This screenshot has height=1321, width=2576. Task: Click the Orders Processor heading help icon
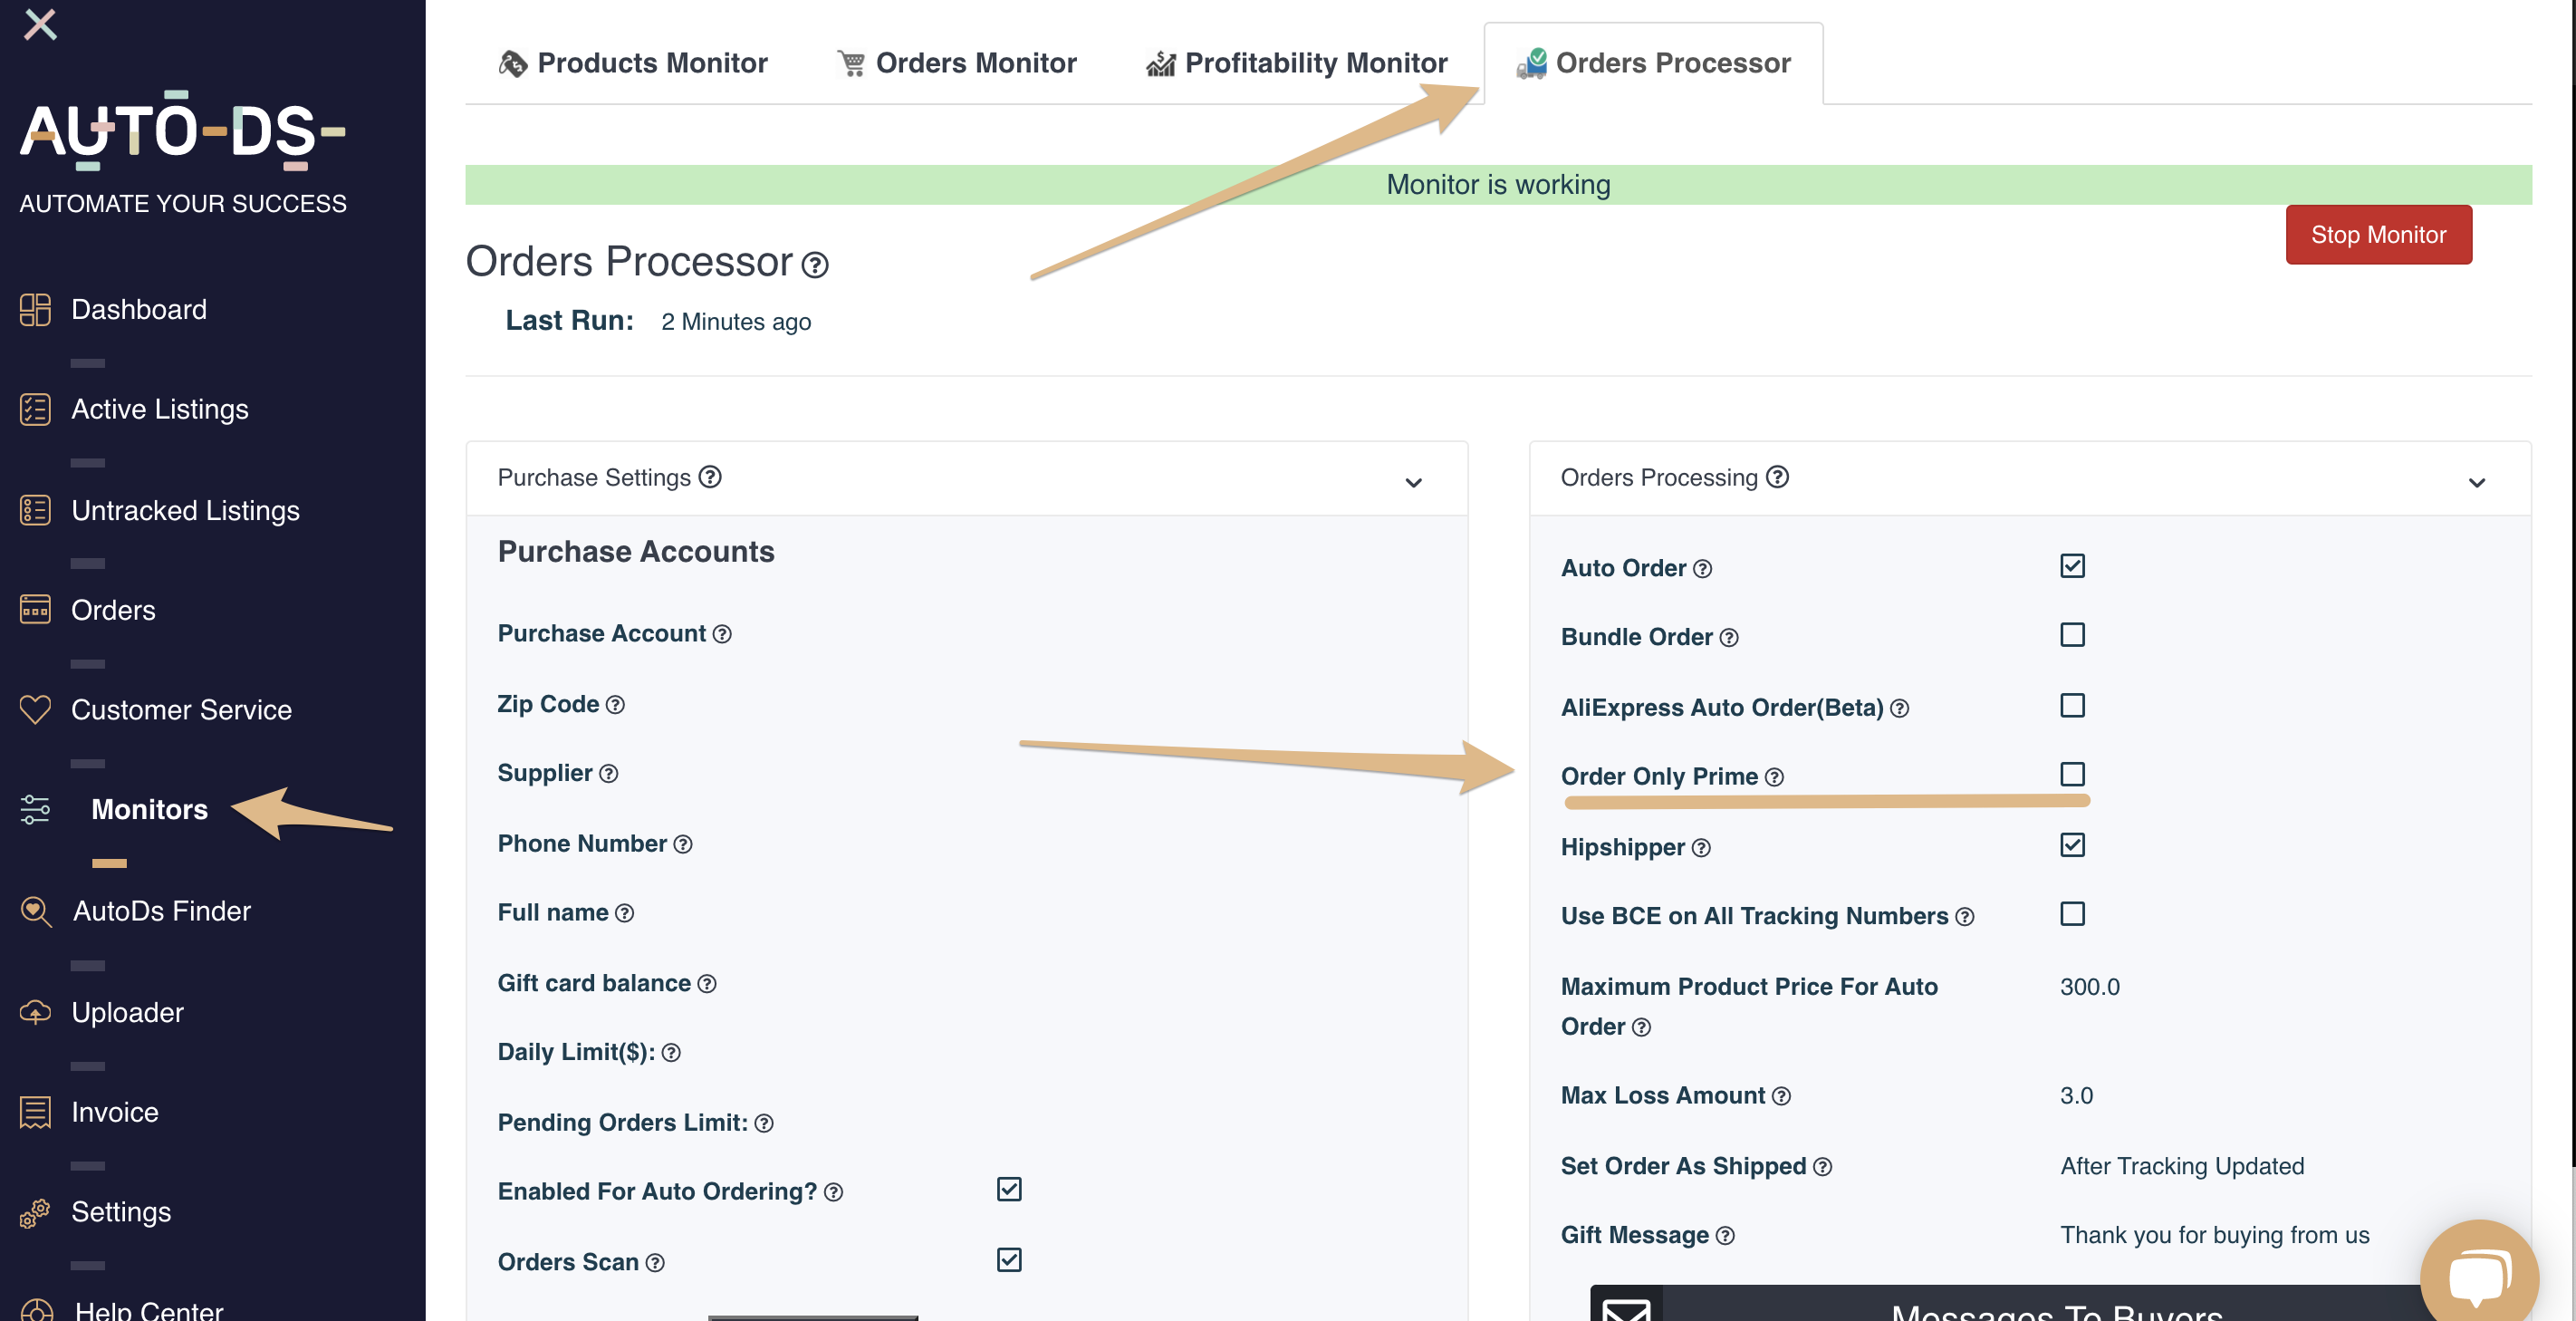click(815, 265)
